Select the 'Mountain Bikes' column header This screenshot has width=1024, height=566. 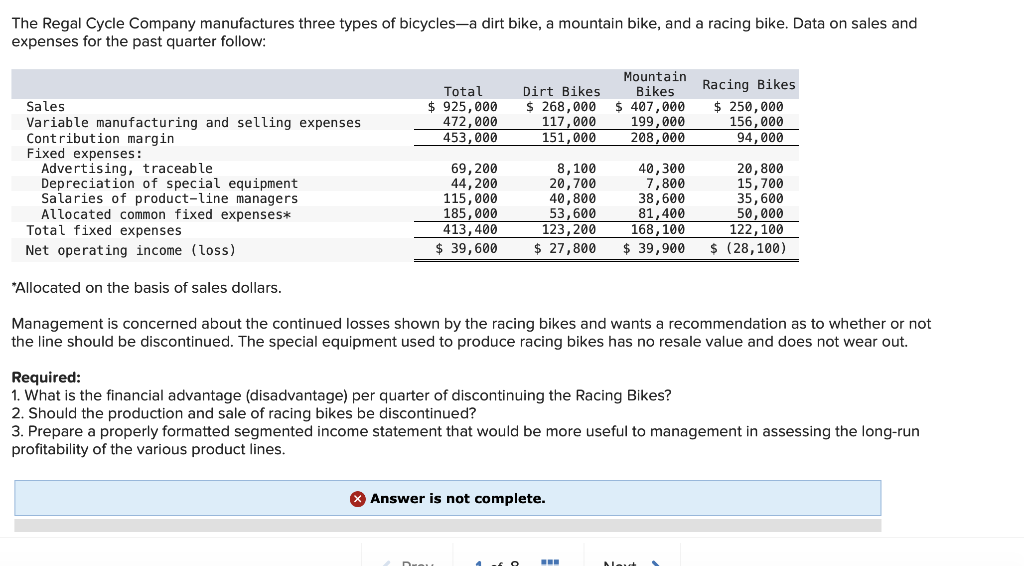click(655, 84)
